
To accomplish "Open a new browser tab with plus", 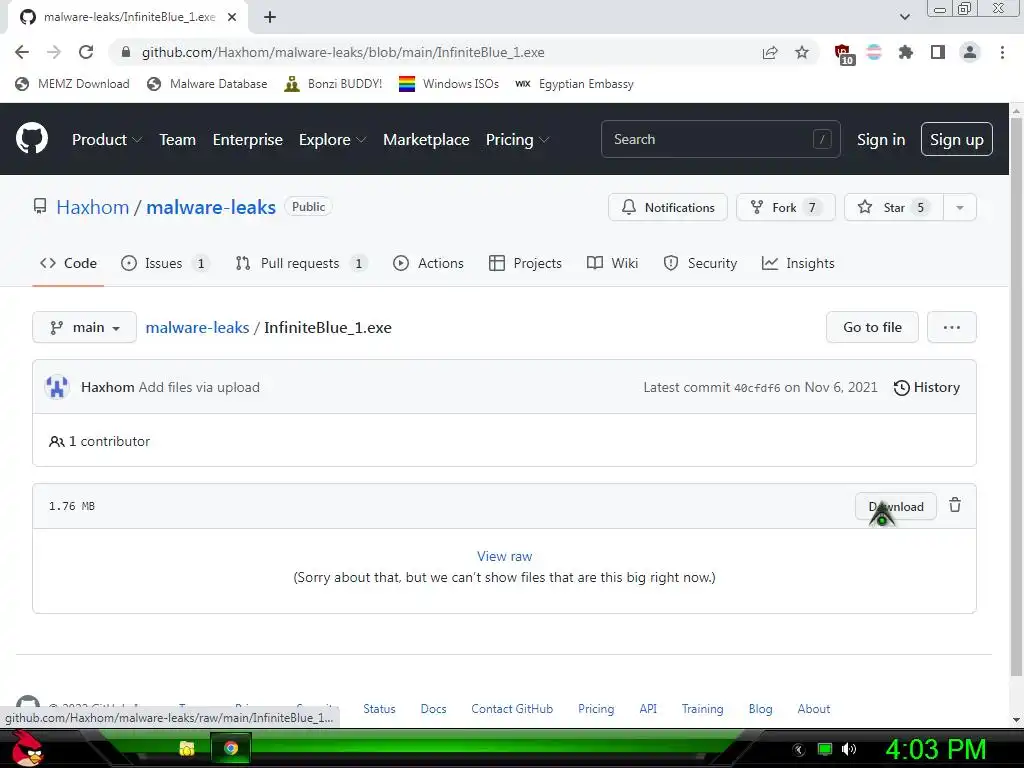I will tap(270, 17).
